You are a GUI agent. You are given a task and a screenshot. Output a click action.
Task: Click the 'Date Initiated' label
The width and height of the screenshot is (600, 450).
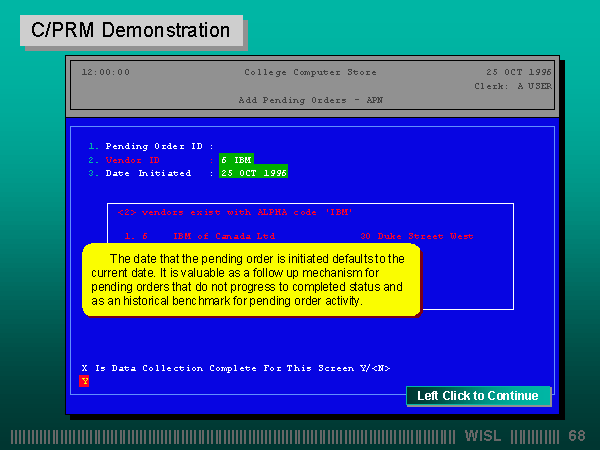click(148, 173)
